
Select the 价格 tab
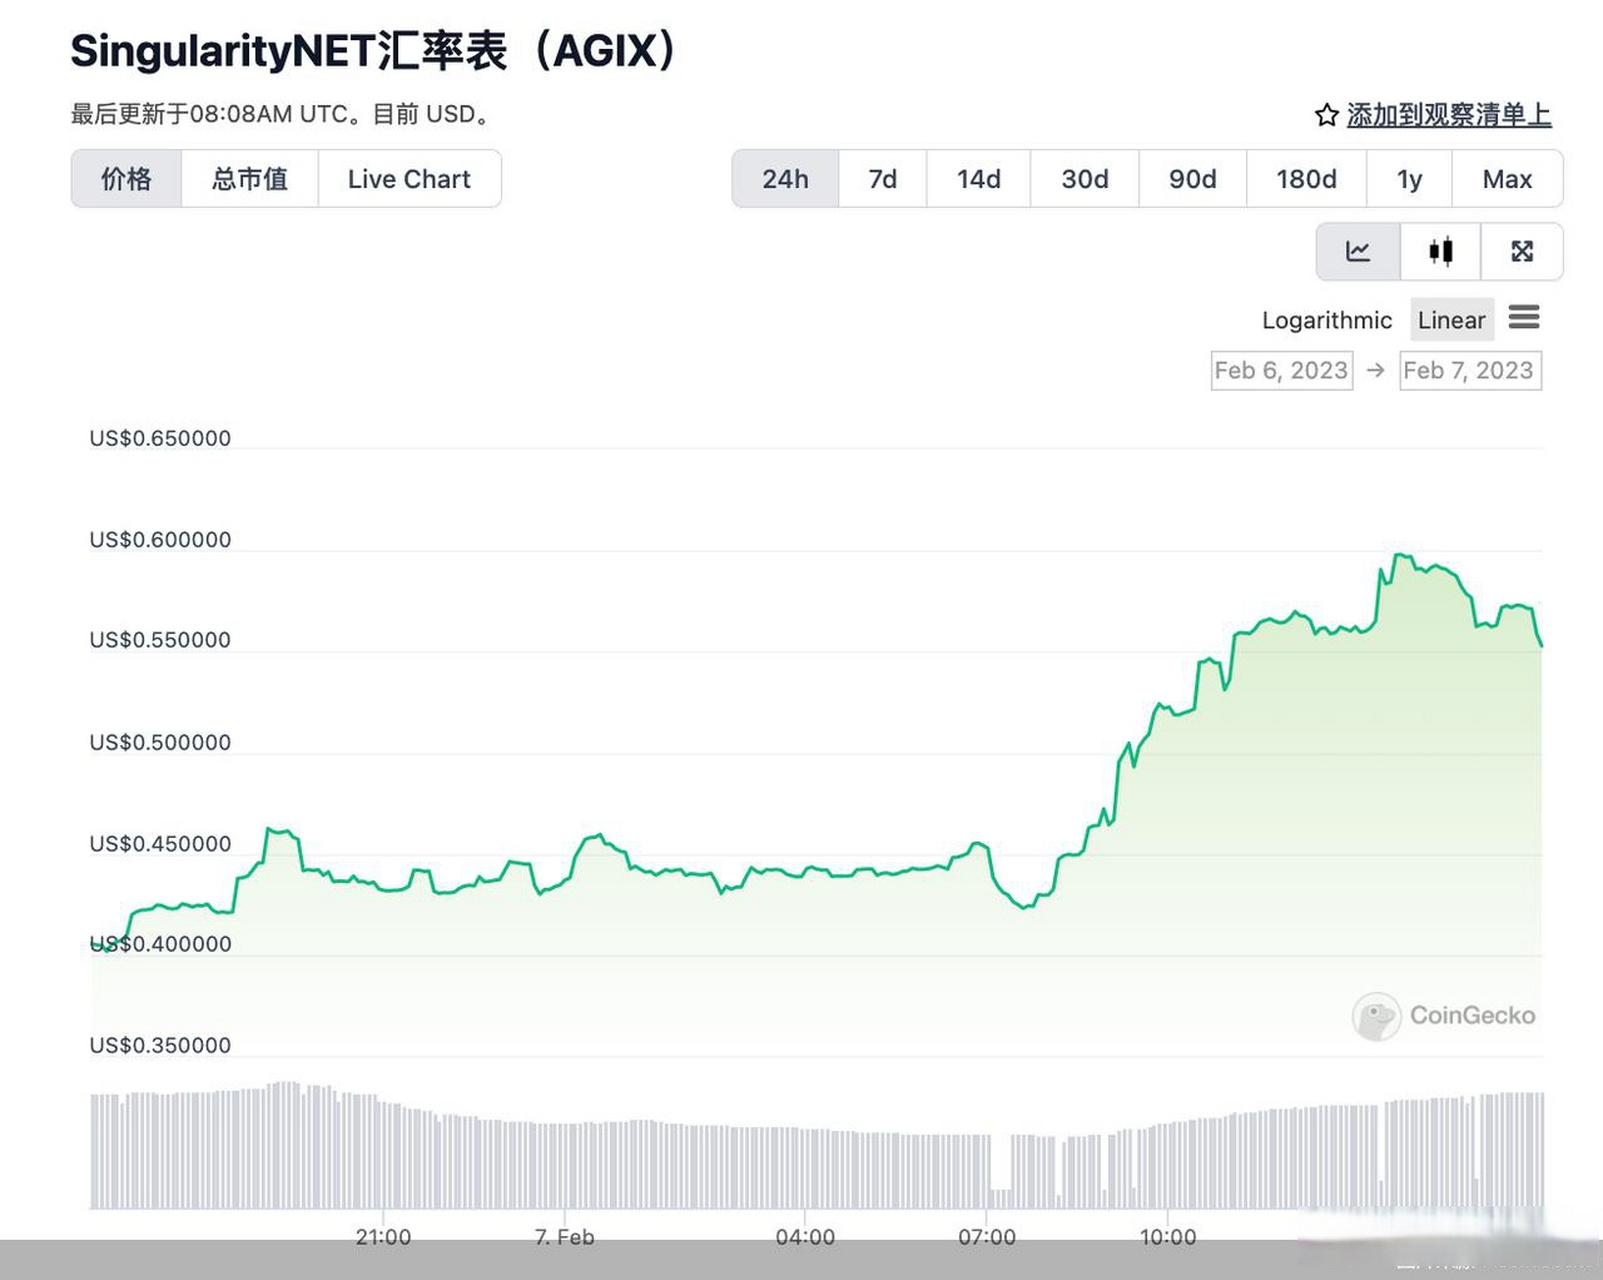pyautogui.click(x=126, y=179)
